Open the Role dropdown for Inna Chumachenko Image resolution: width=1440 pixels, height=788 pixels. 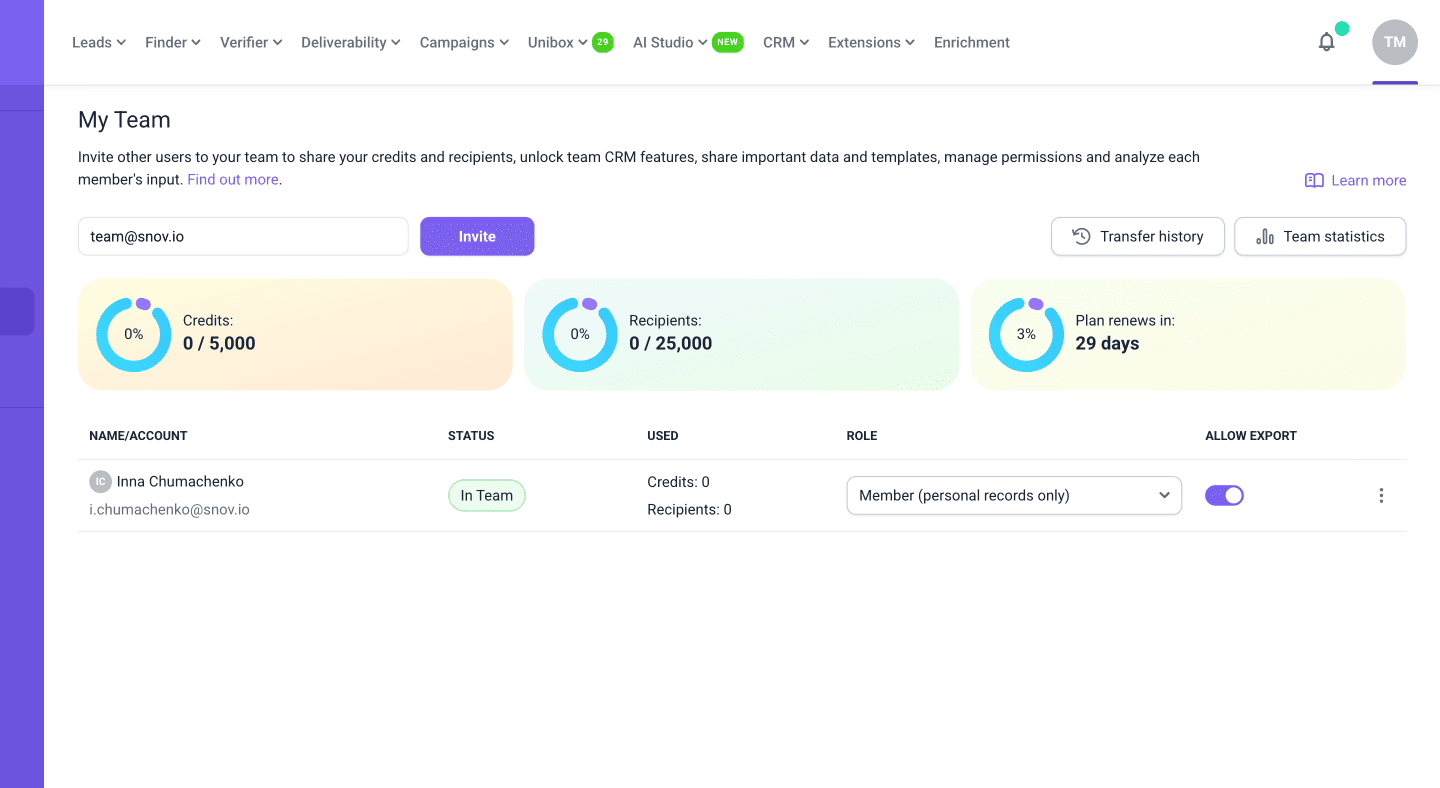tap(1014, 495)
